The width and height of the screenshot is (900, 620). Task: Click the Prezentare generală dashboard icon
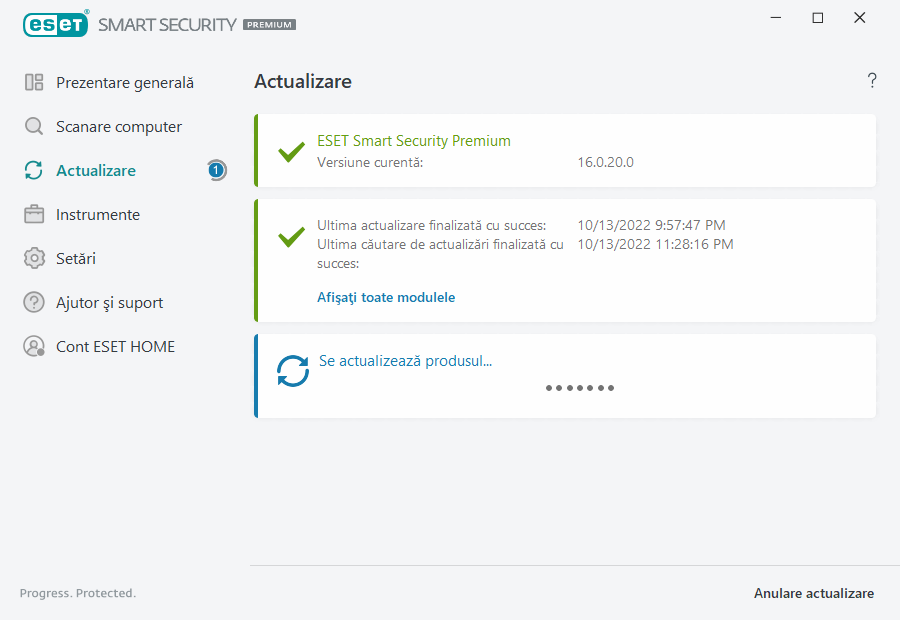34,83
